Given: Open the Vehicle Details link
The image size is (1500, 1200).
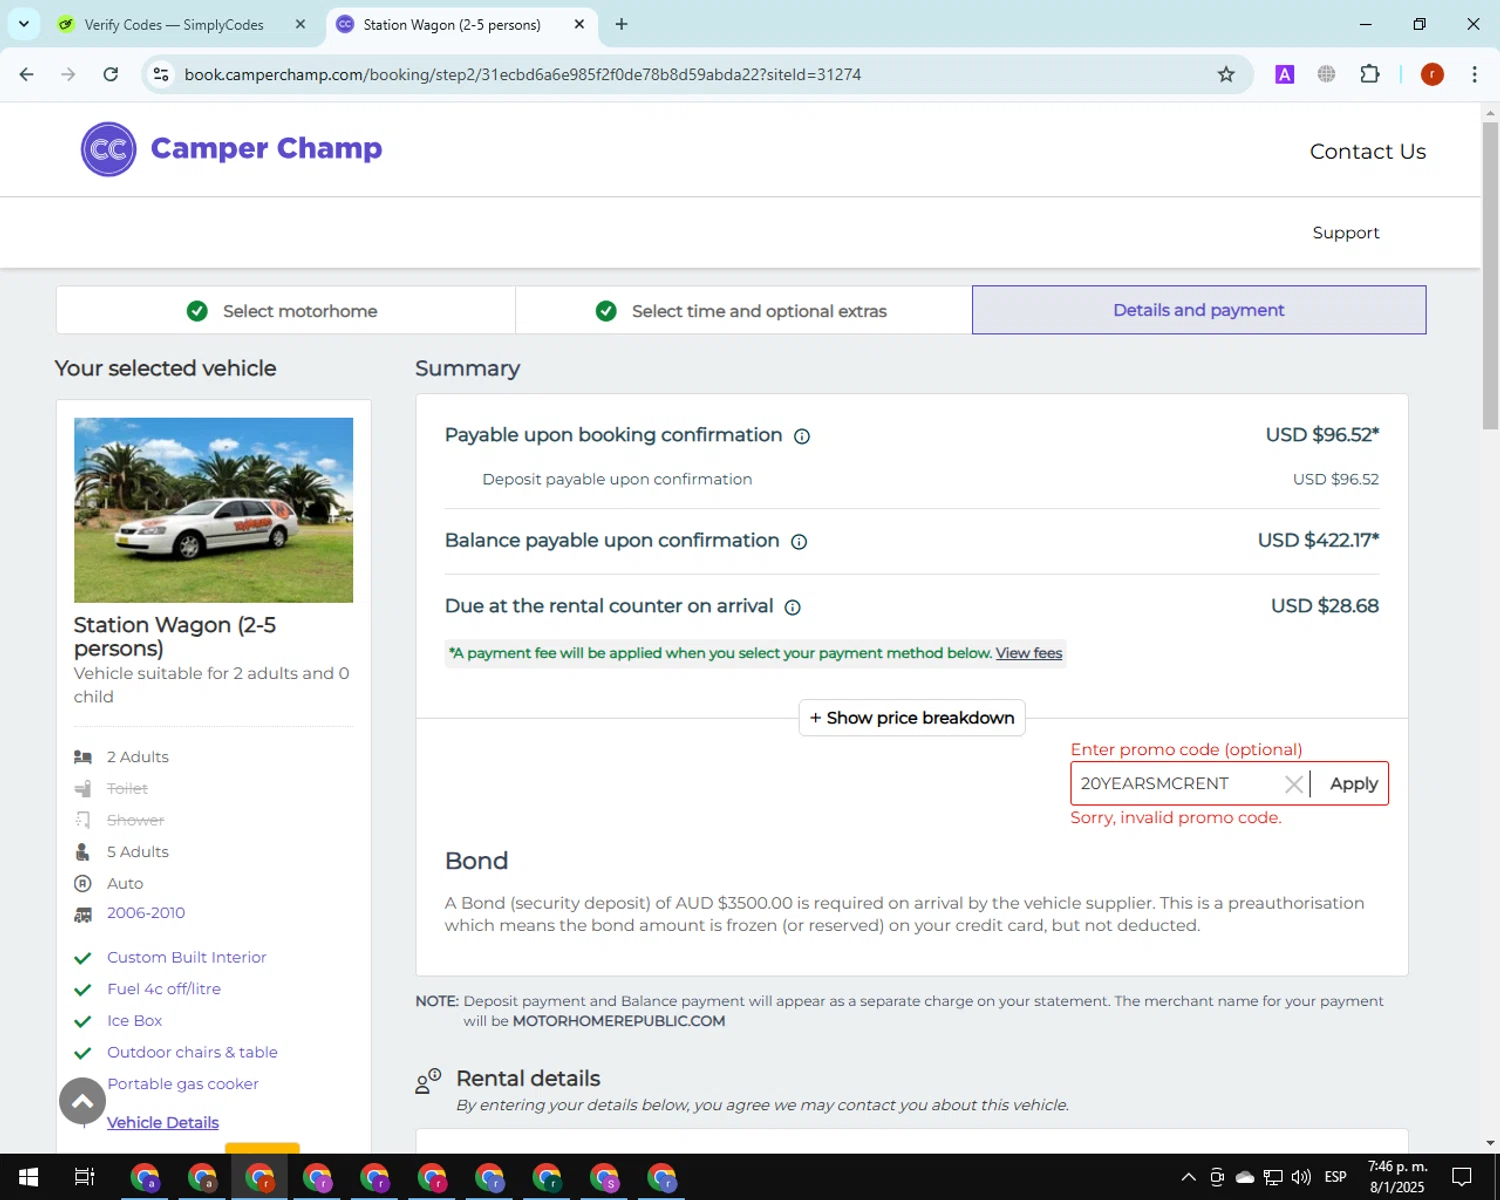Looking at the screenshot, I should coord(163,1122).
